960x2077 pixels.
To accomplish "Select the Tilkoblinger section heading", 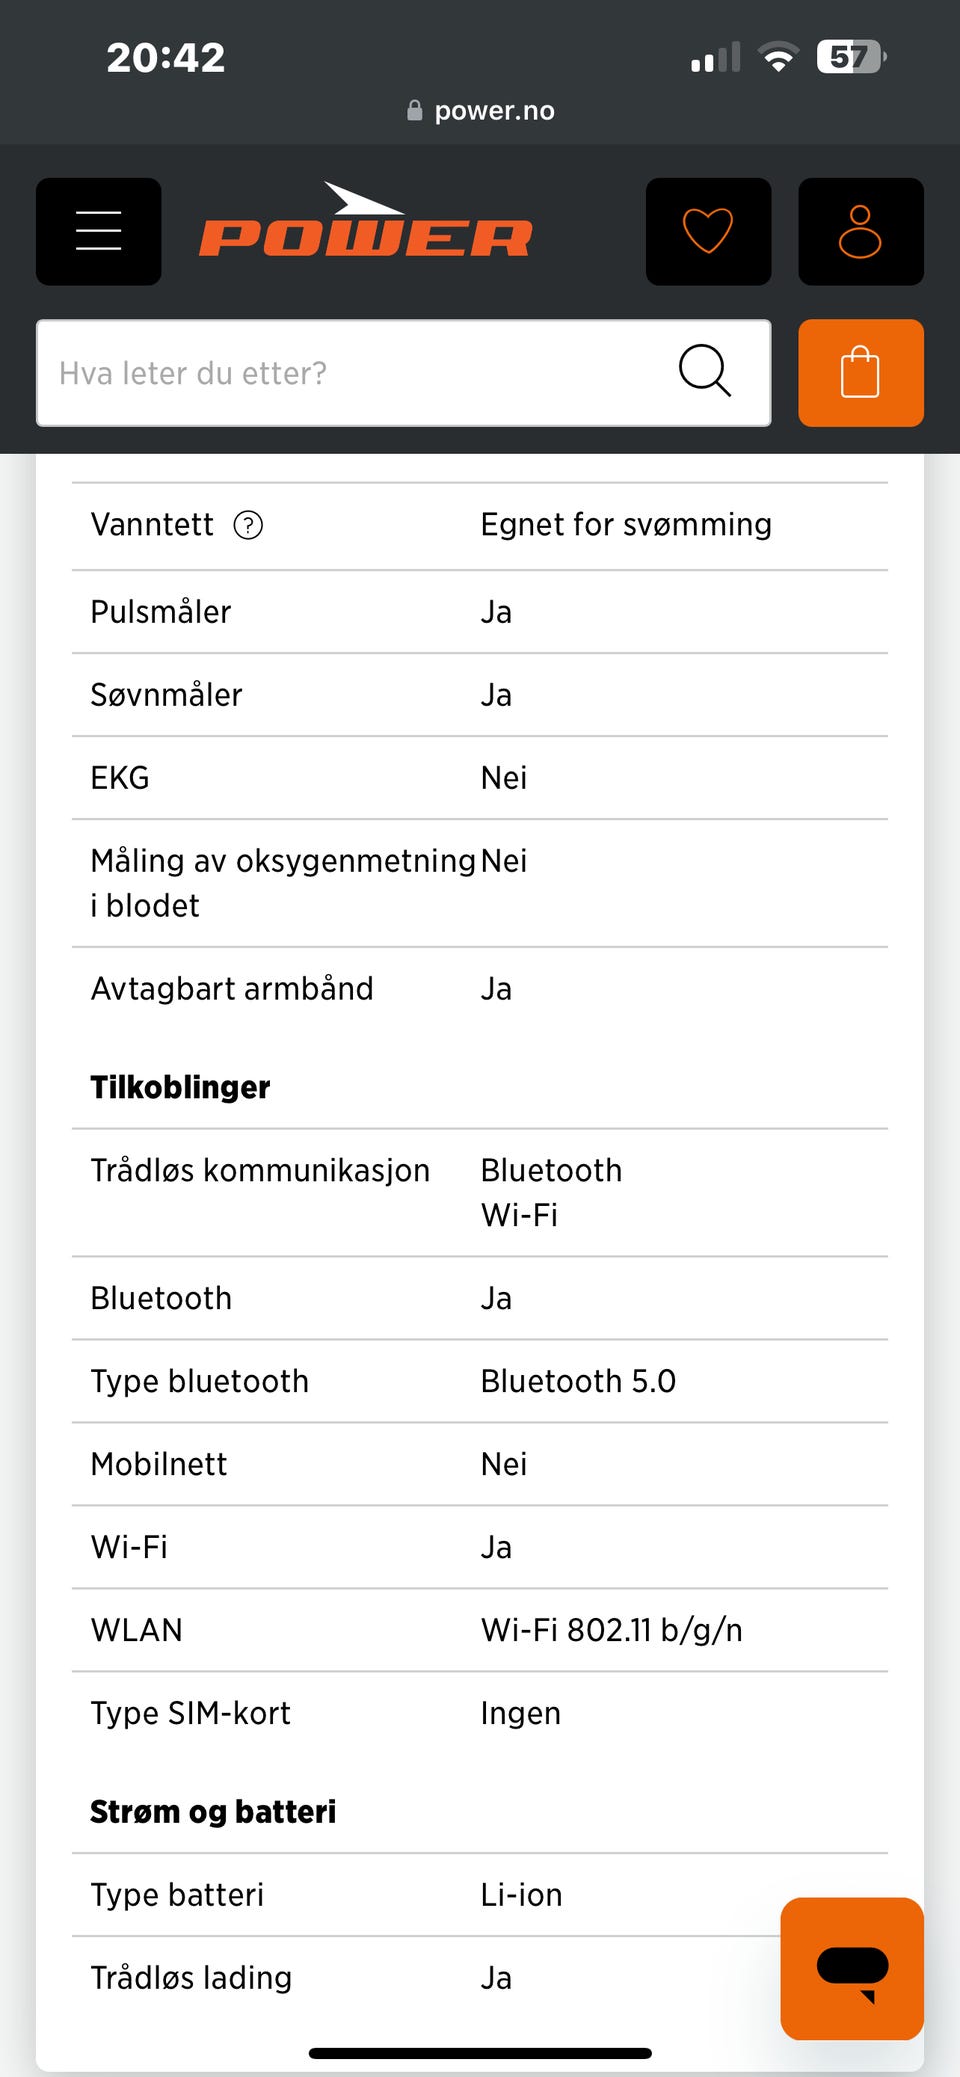I will (180, 1087).
